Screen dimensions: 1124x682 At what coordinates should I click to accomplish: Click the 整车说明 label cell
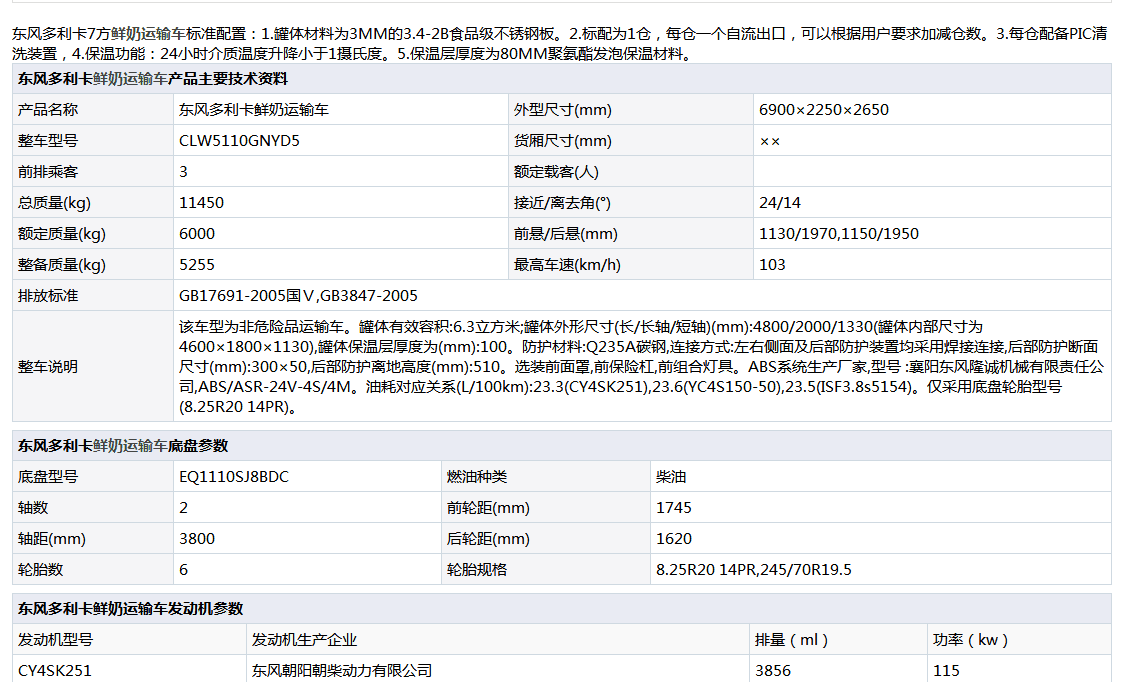coord(93,366)
